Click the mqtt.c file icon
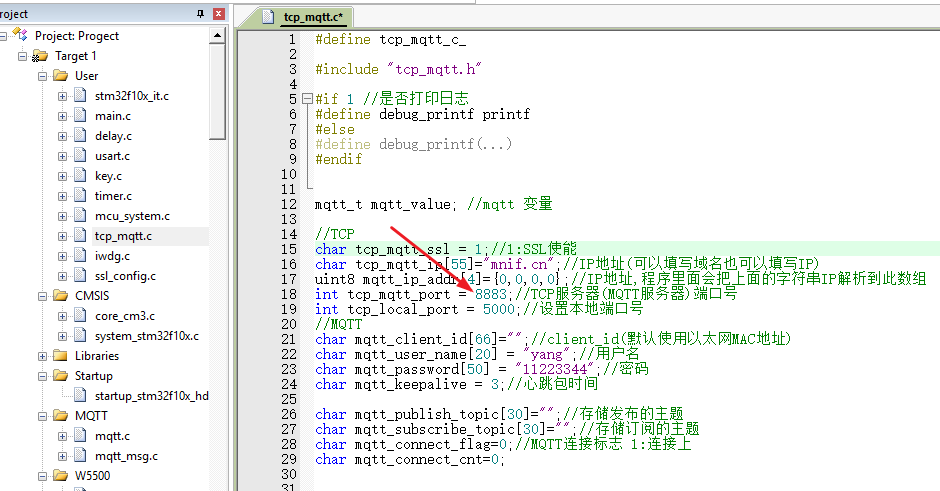Screen dimensions: 940x491 (80, 436)
